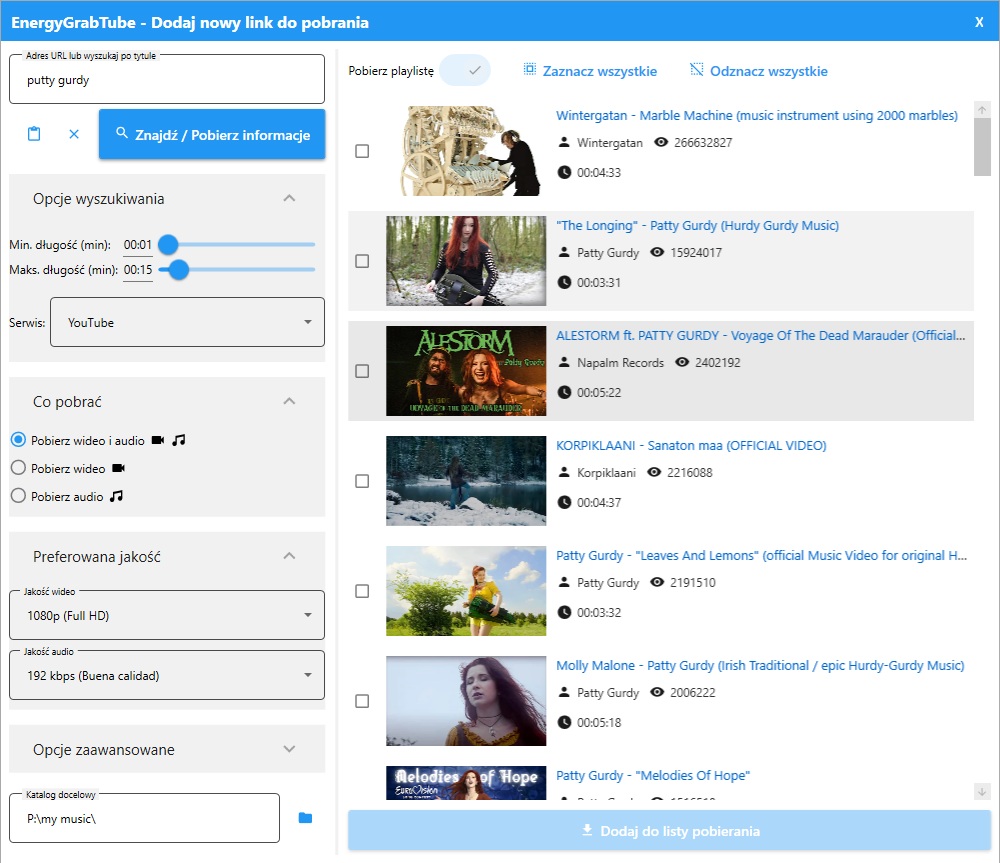This screenshot has height=863, width=1000.
Task: Click the clock icon beside 00:04:33
Action: pyautogui.click(x=564, y=172)
